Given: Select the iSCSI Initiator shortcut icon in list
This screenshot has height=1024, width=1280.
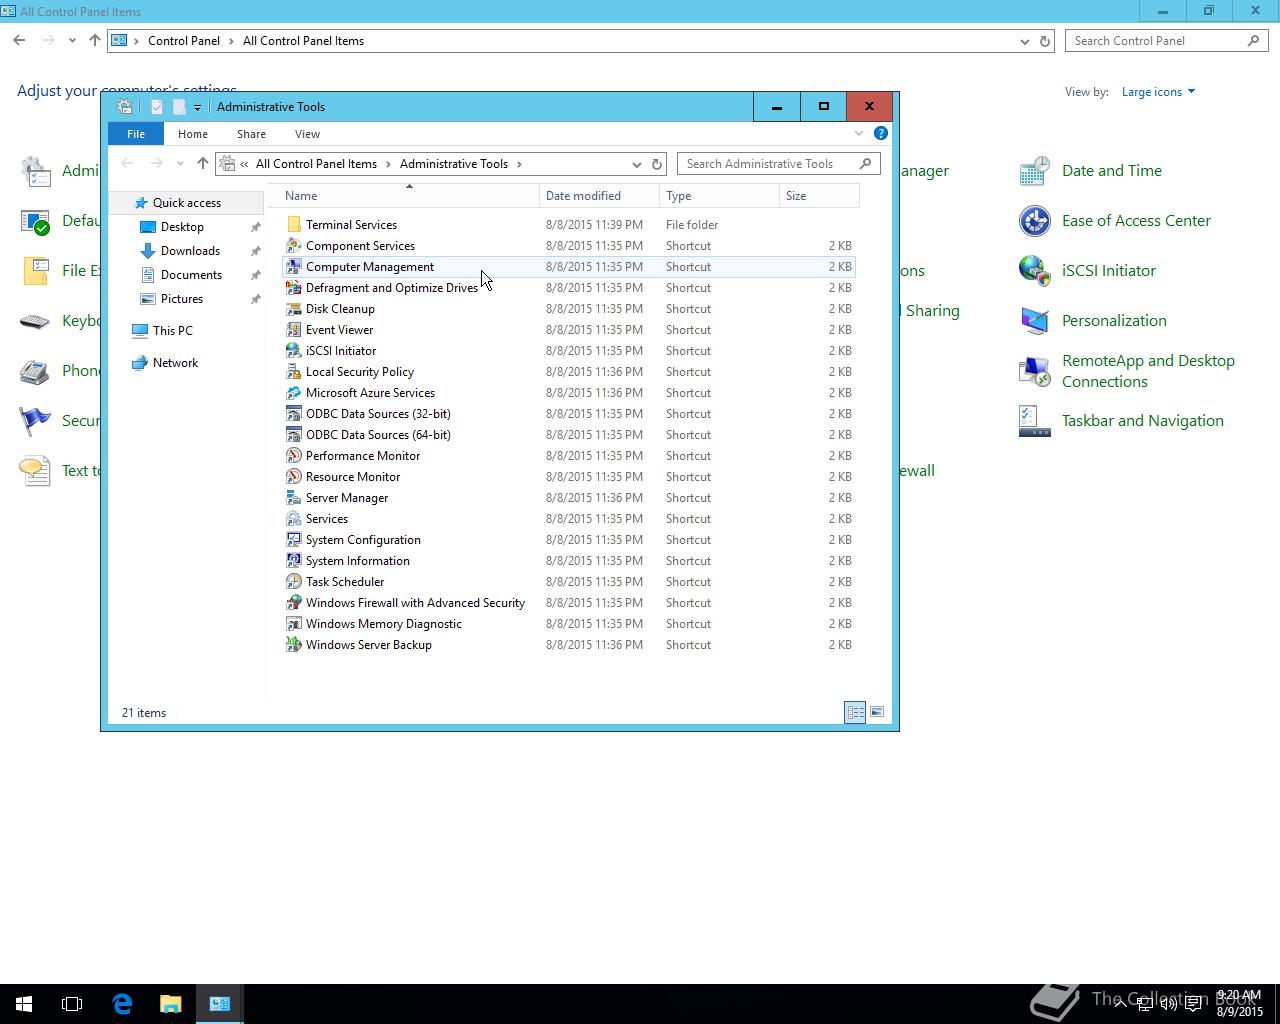Looking at the screenshot, I should (x=293, y=351).
